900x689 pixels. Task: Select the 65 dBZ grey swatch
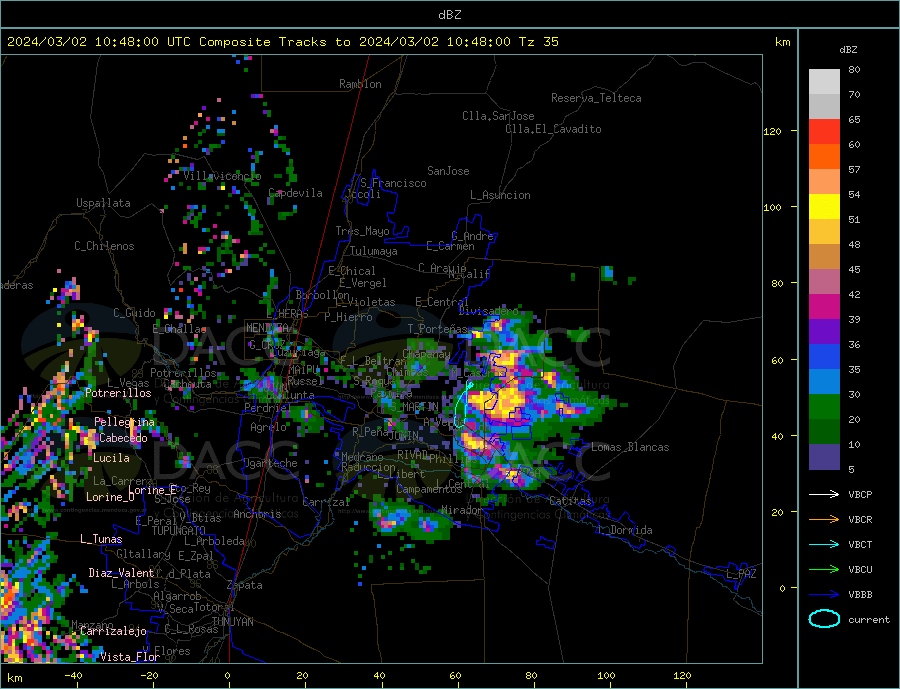[824, 106]
